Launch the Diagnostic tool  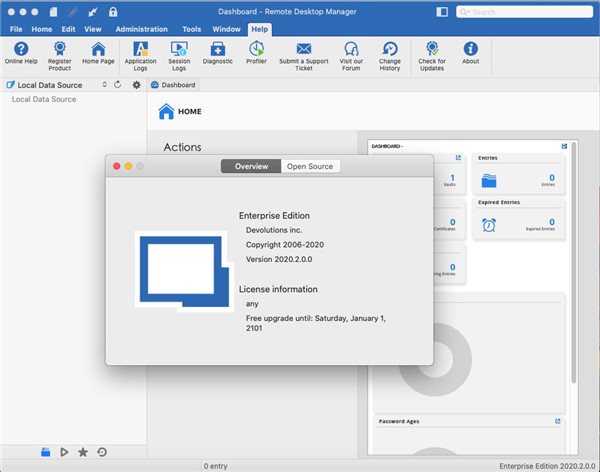pos(218,53)
